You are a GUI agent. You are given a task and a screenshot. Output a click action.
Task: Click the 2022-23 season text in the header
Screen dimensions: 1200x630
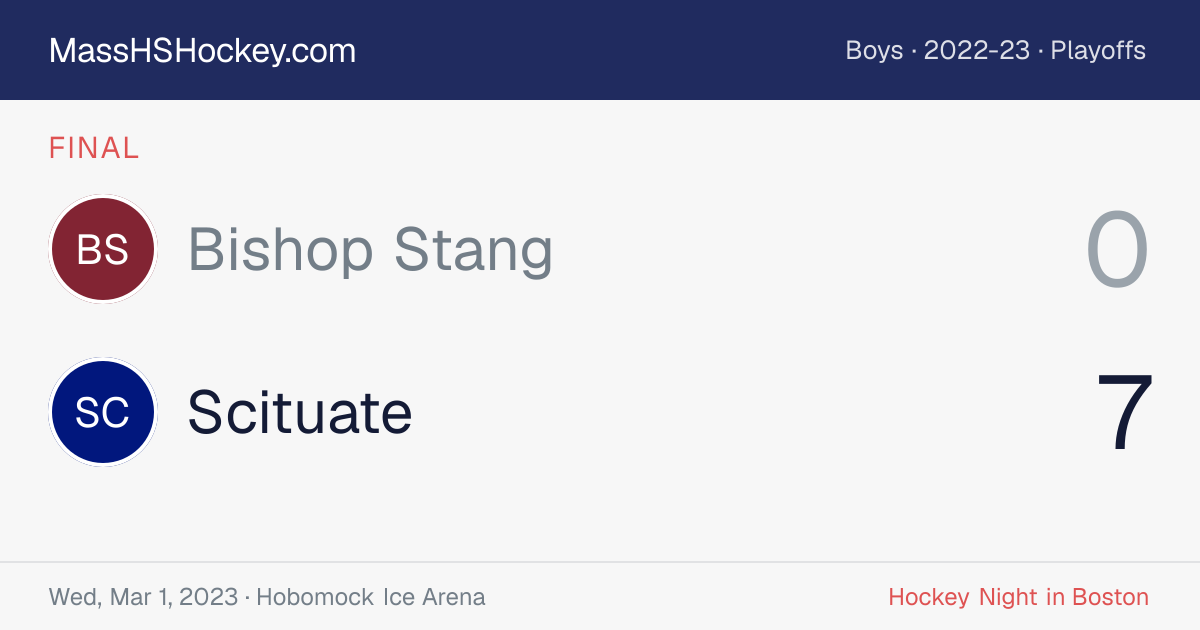(977, 50)
